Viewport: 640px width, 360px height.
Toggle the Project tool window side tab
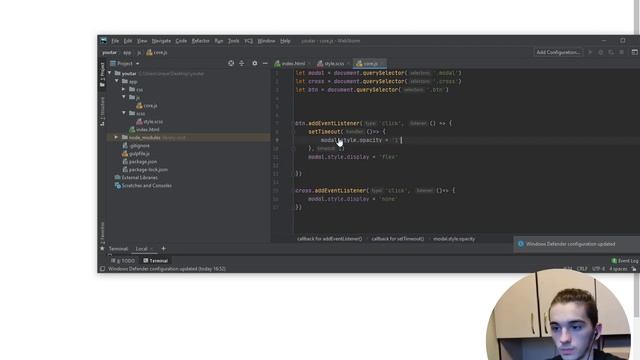[102, 75]
